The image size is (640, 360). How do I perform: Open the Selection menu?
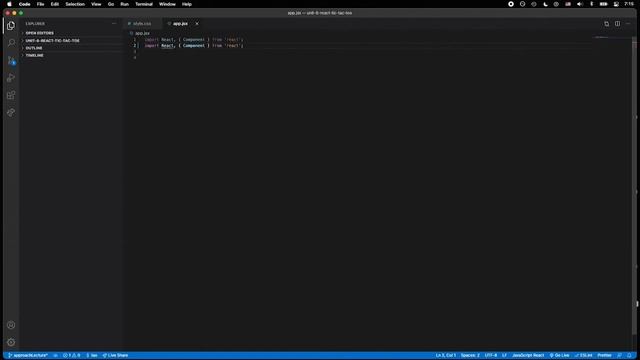(x=75, y=4)
